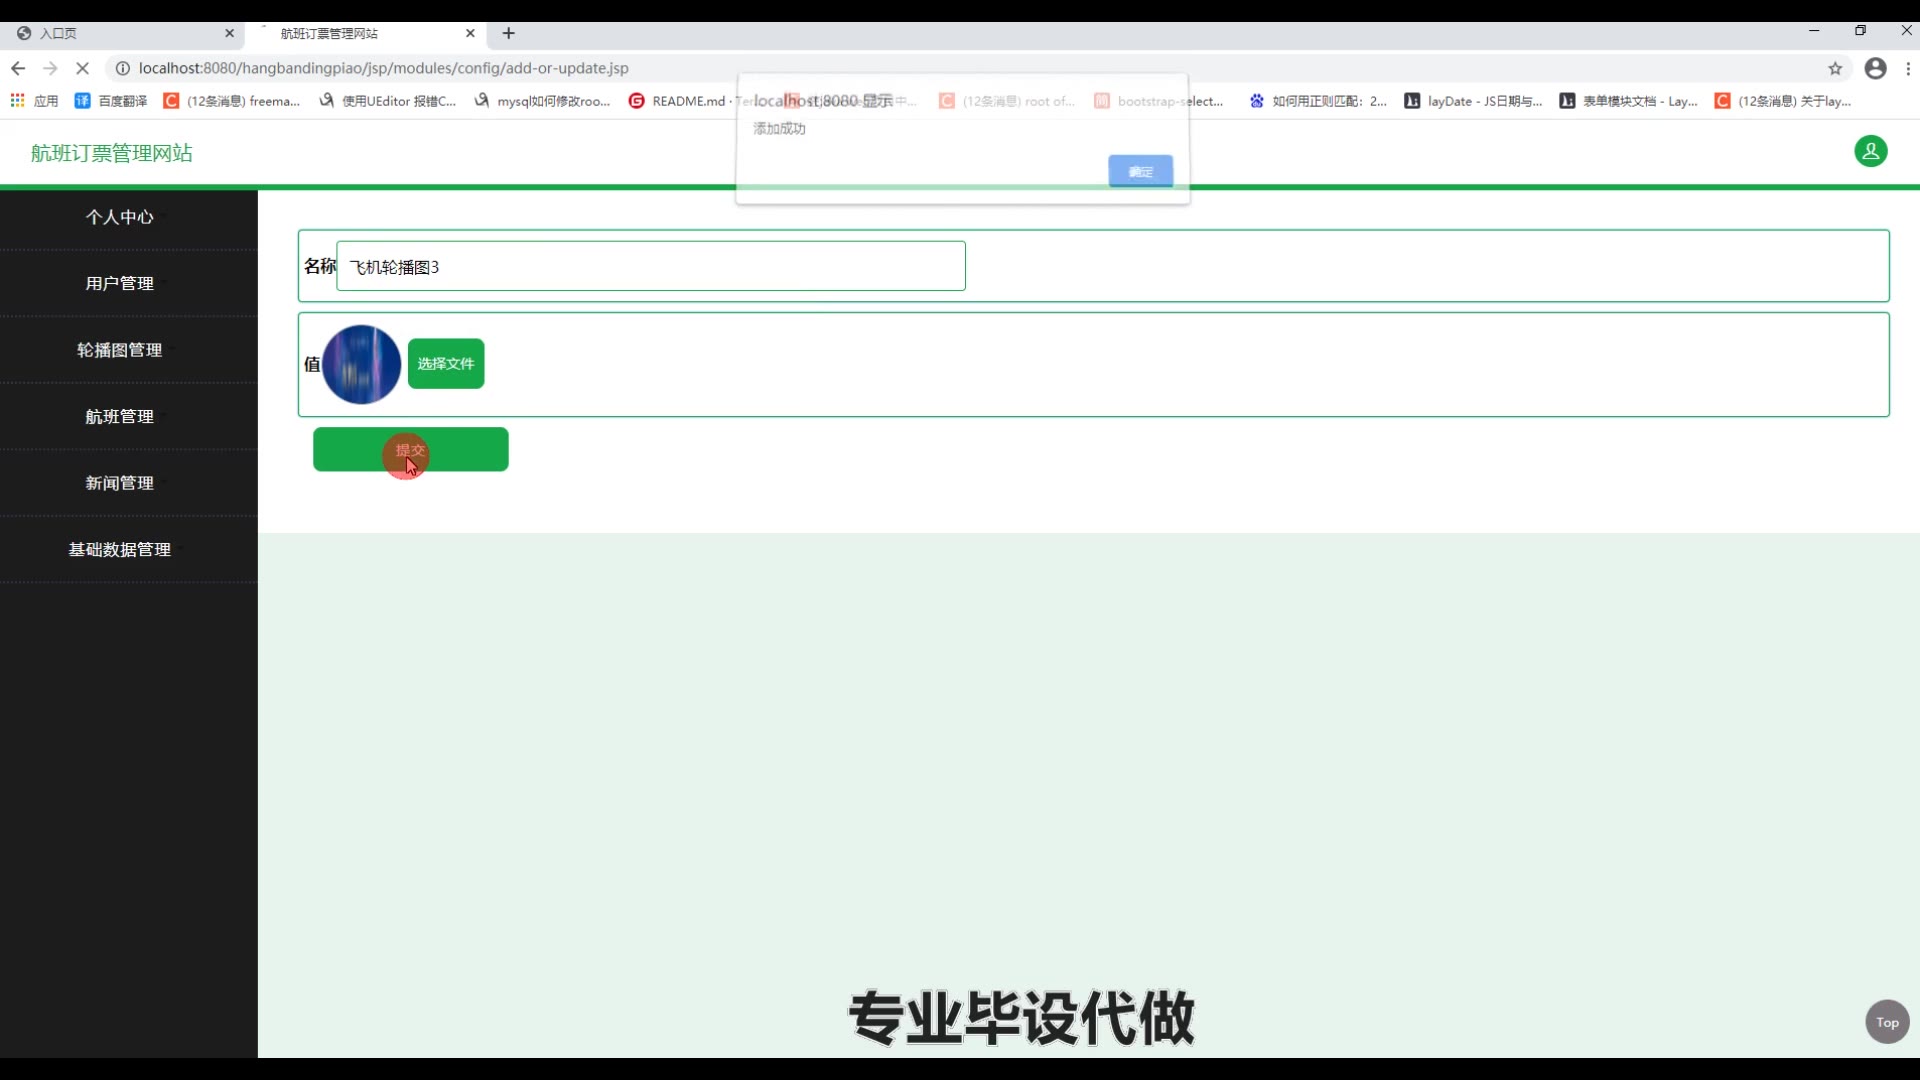Screen dimensions: 1920x1080
Task: Bookmark page with star icon
Action: [x=1835, y=68]
